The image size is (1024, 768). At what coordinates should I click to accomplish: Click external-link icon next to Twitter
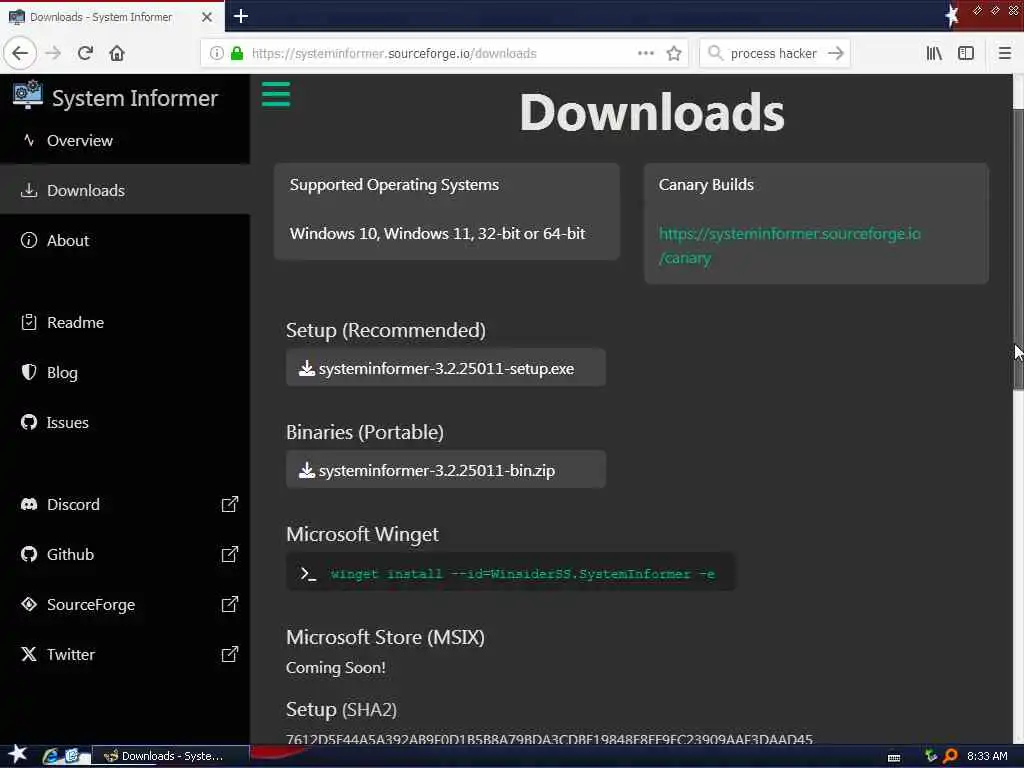pyautogui.click(x=230, y=654)
